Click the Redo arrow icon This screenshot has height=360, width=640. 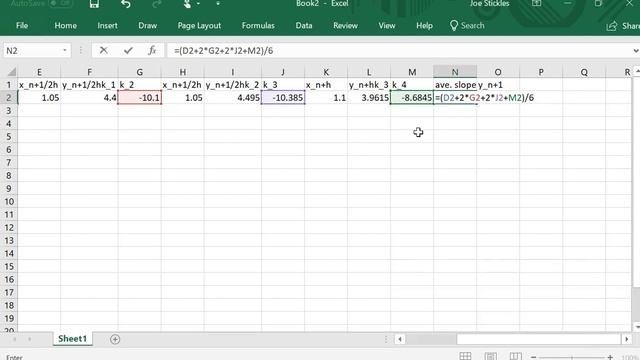(157, 4)
